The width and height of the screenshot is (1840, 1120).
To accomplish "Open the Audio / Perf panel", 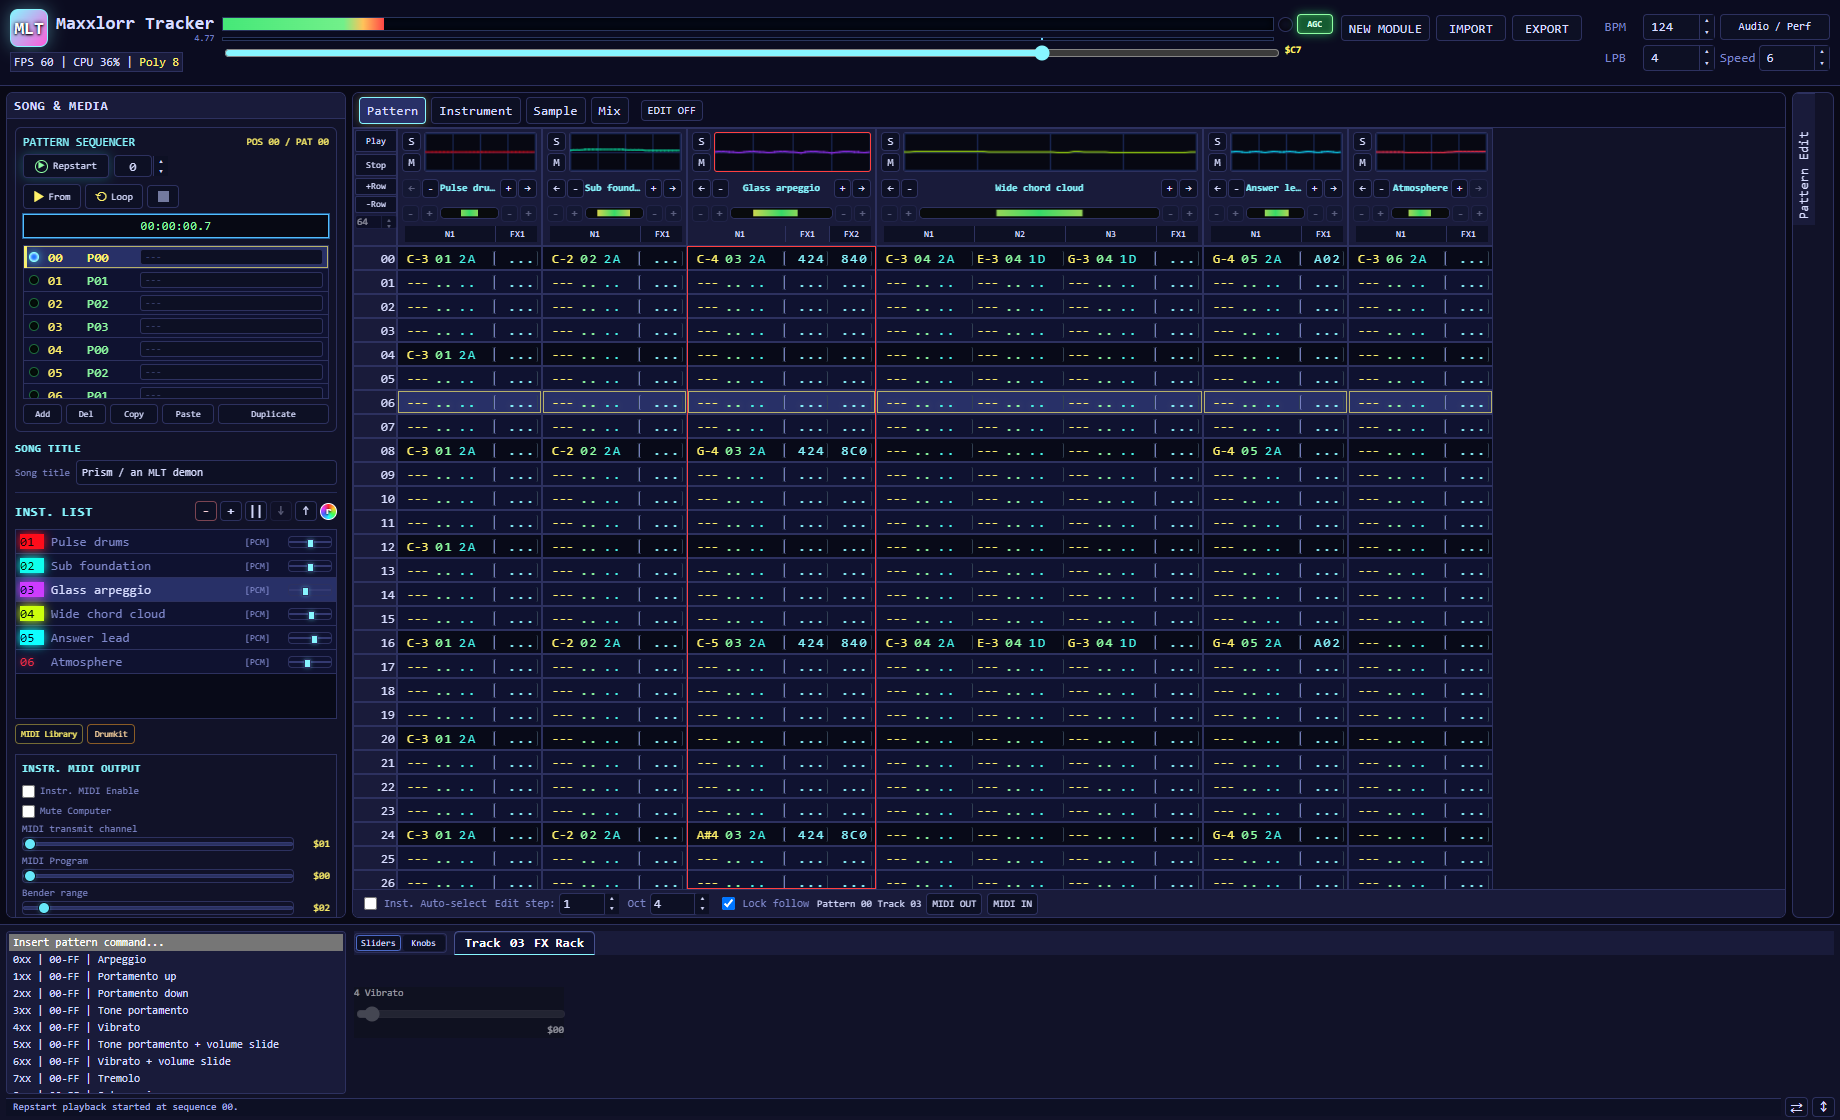I will pyautogui.click(x=1774, y=27).
